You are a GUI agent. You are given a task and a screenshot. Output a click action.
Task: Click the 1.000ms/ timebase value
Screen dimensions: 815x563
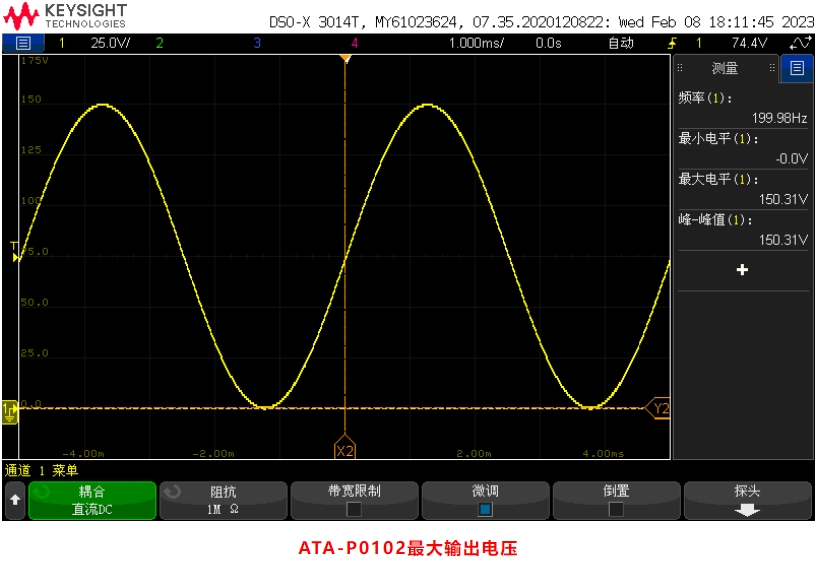476,43
